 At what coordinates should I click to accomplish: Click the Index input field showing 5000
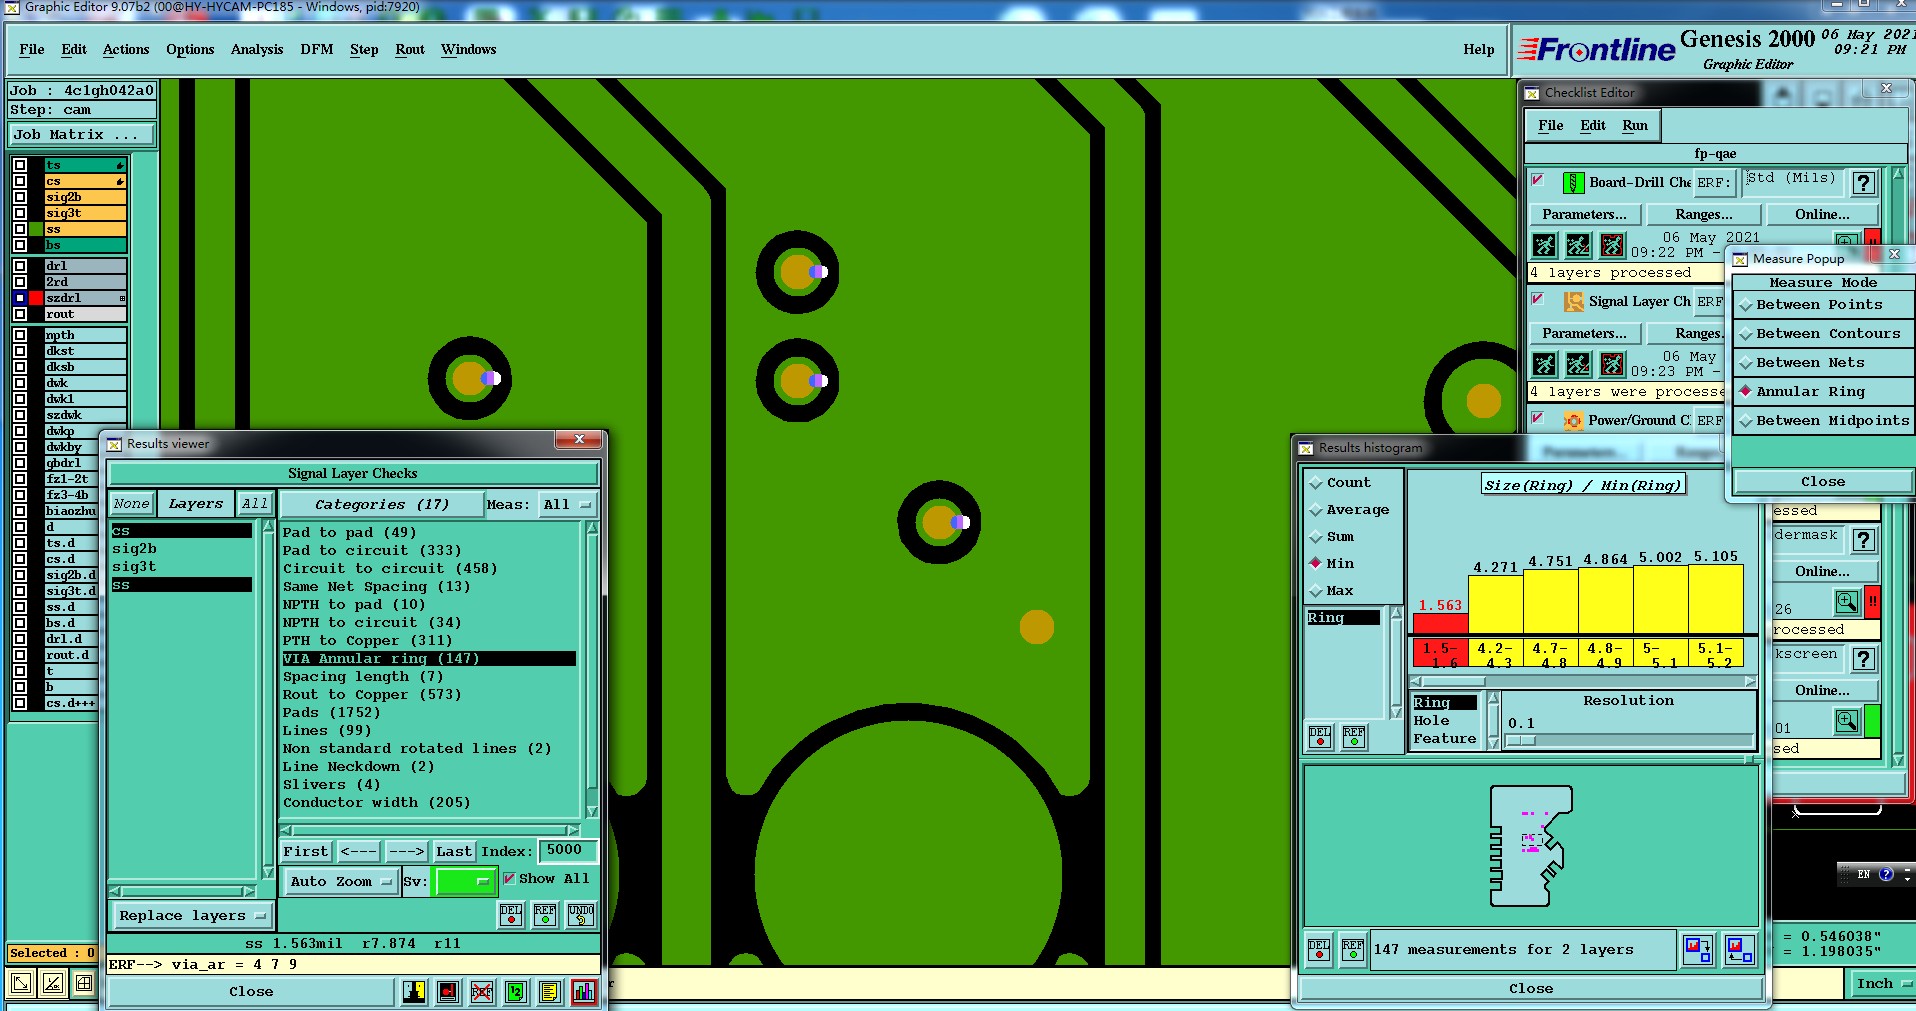coord(567,851)
